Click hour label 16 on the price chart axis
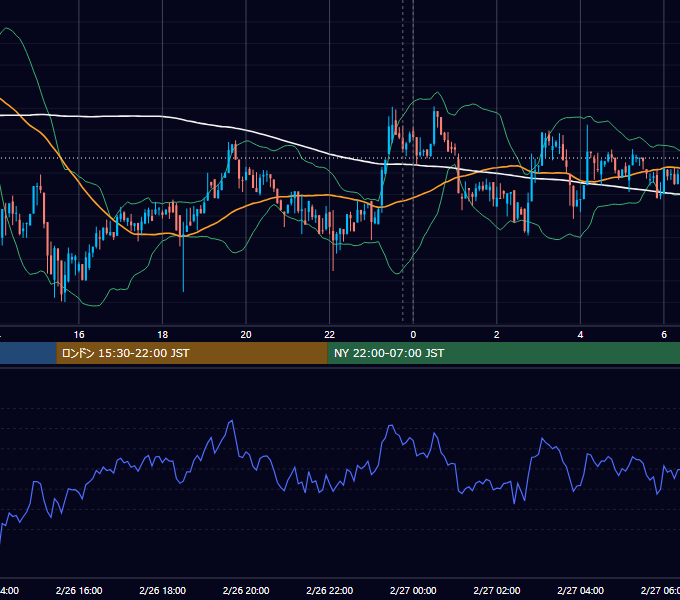680x600 pixels. (x=79, y=335)
